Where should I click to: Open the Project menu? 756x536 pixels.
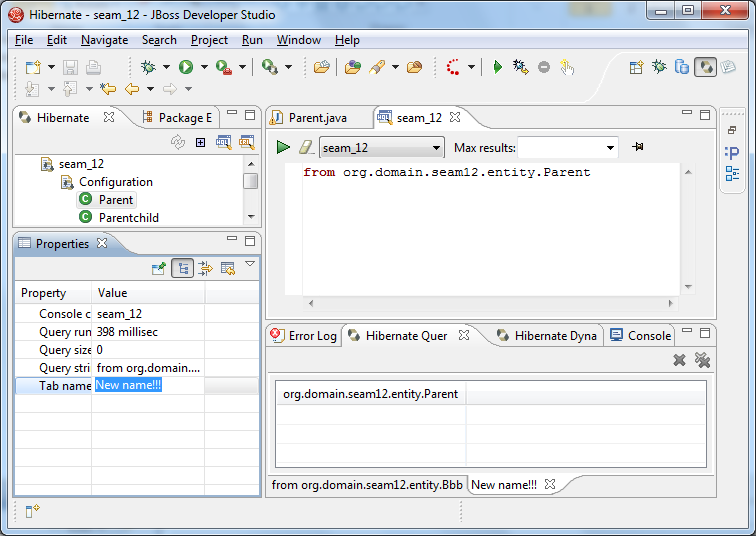point(209,40)
